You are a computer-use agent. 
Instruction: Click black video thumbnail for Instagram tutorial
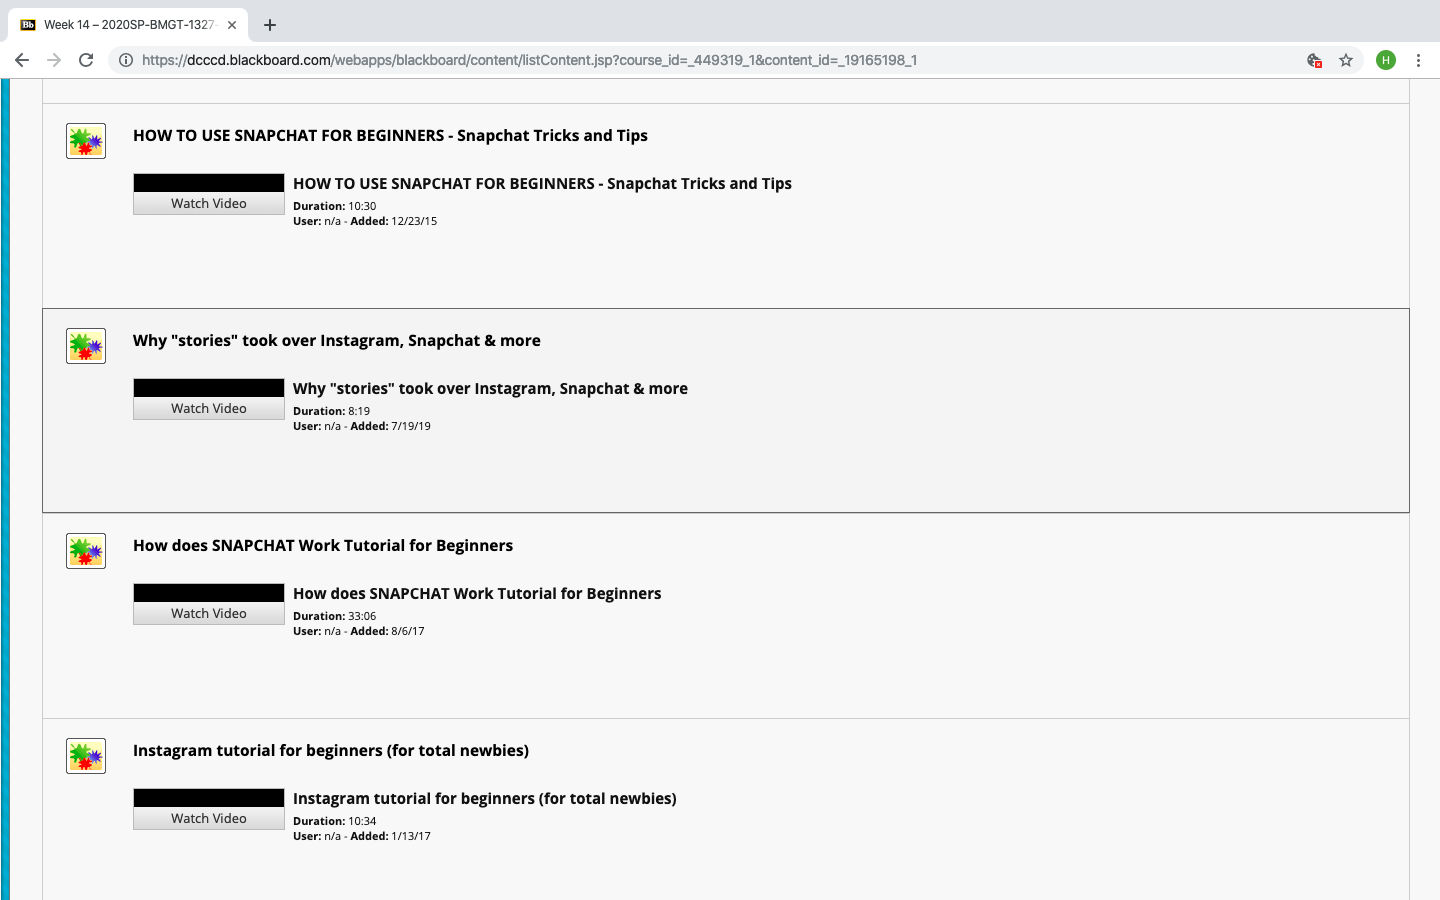(x=209, y=798)
